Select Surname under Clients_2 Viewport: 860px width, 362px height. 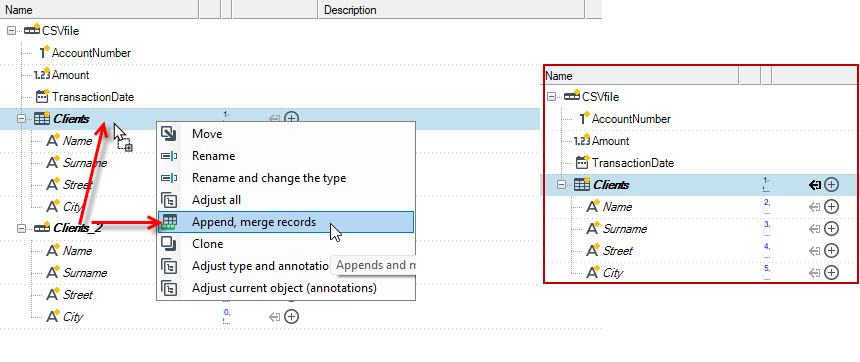click(x=85, y=273)
